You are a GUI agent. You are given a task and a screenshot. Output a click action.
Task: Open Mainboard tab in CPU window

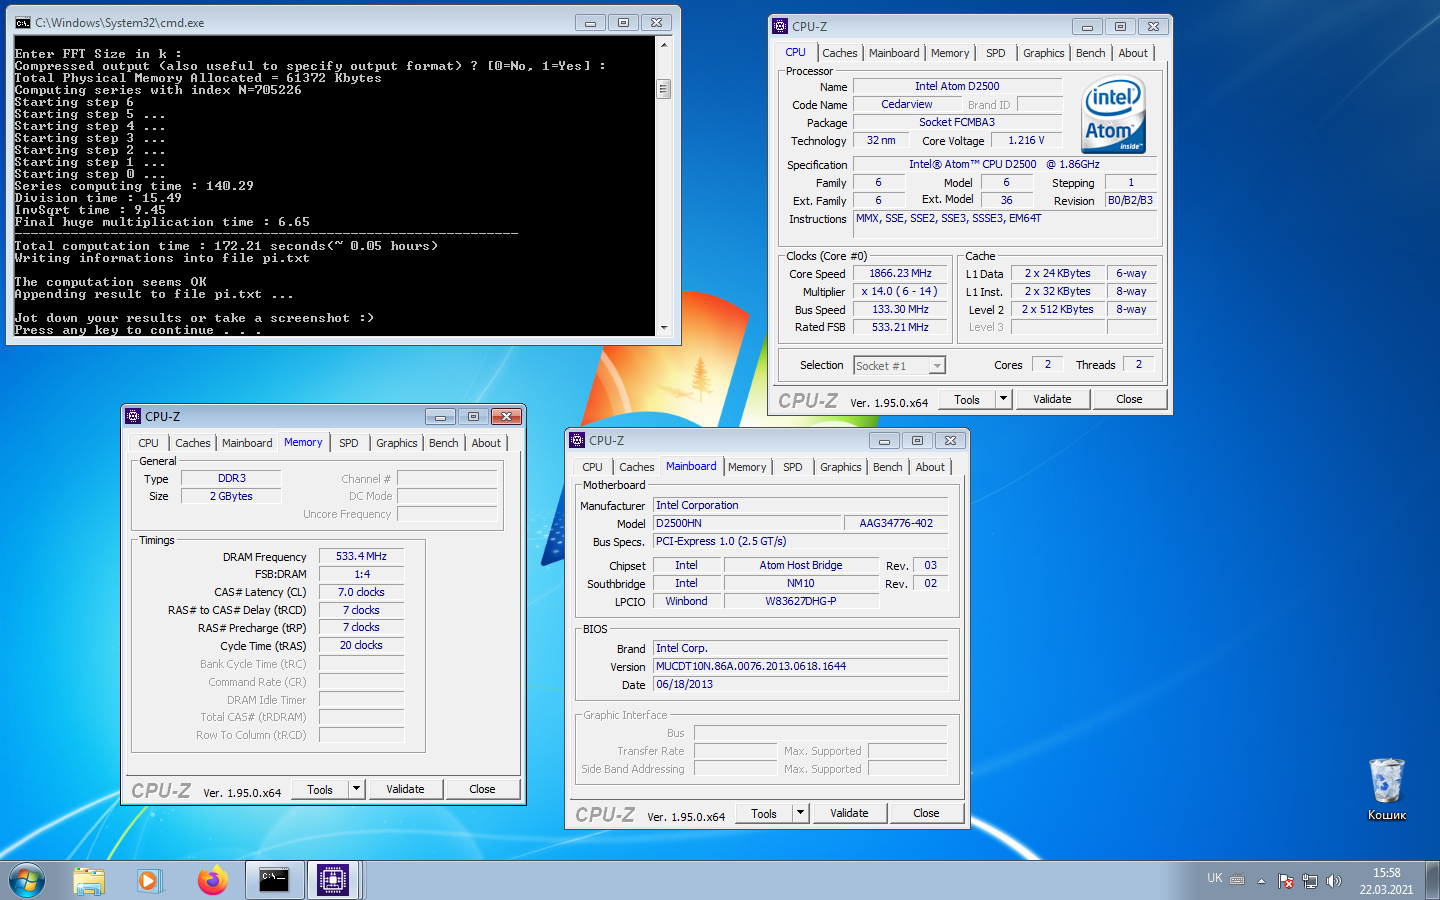coord(893,53)
